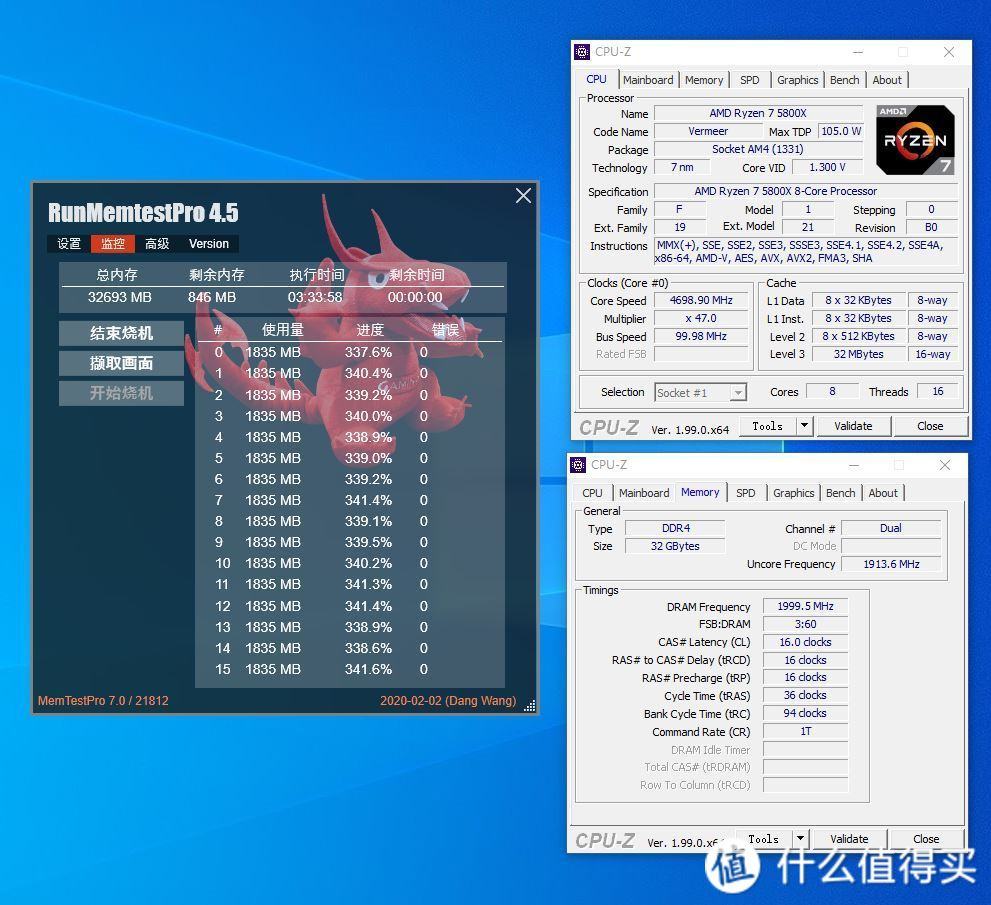Click Tools button in top CPU-Z window
The image size is (991, 905).
pyautogui.click(x=767, y=427)
